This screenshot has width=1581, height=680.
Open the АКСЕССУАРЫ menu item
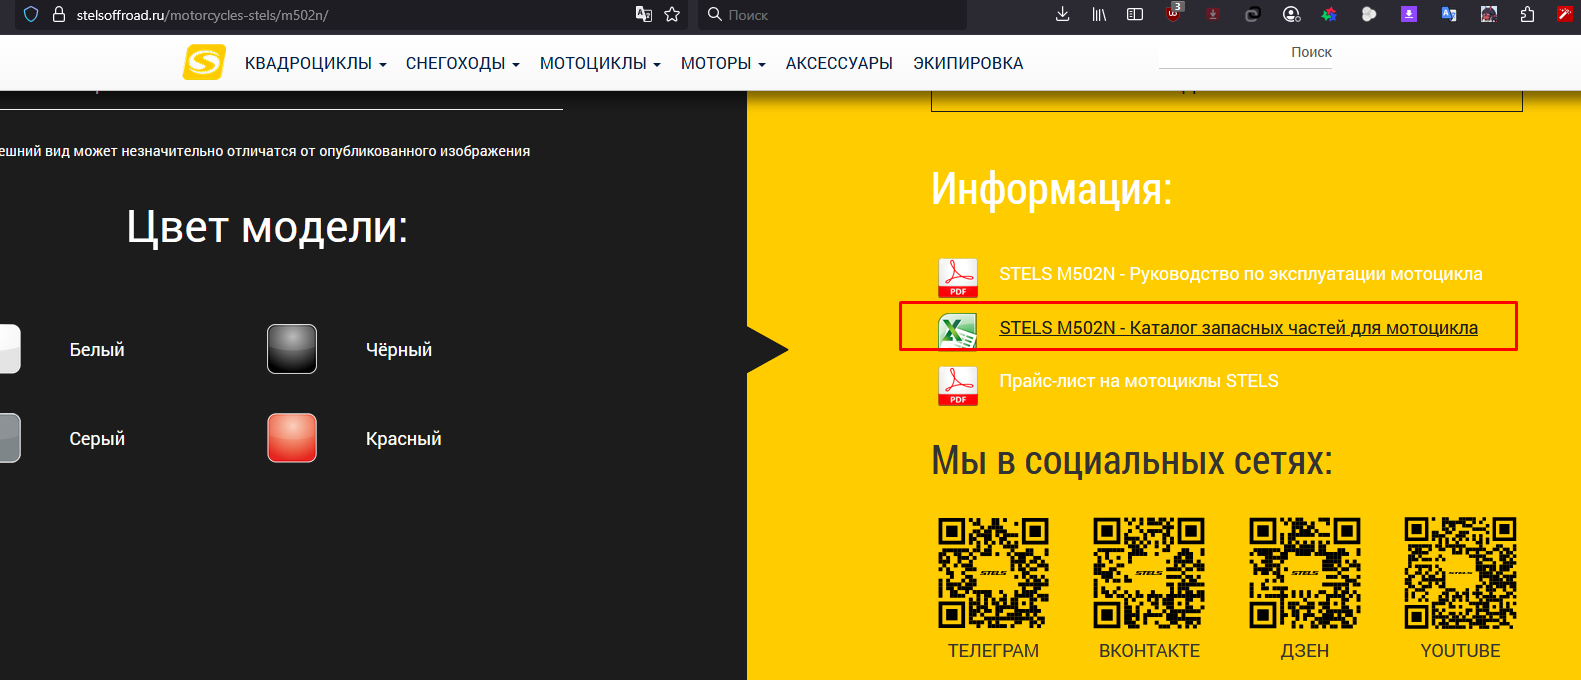[x=839, y=63]
